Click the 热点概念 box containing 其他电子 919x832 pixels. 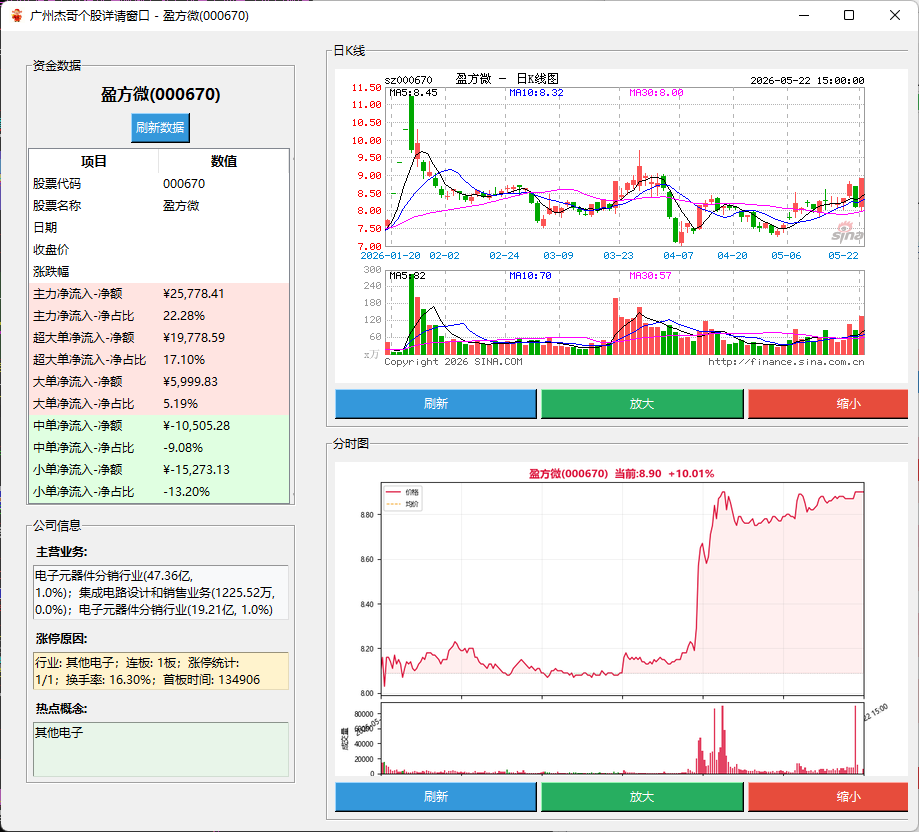coord(161,749)
